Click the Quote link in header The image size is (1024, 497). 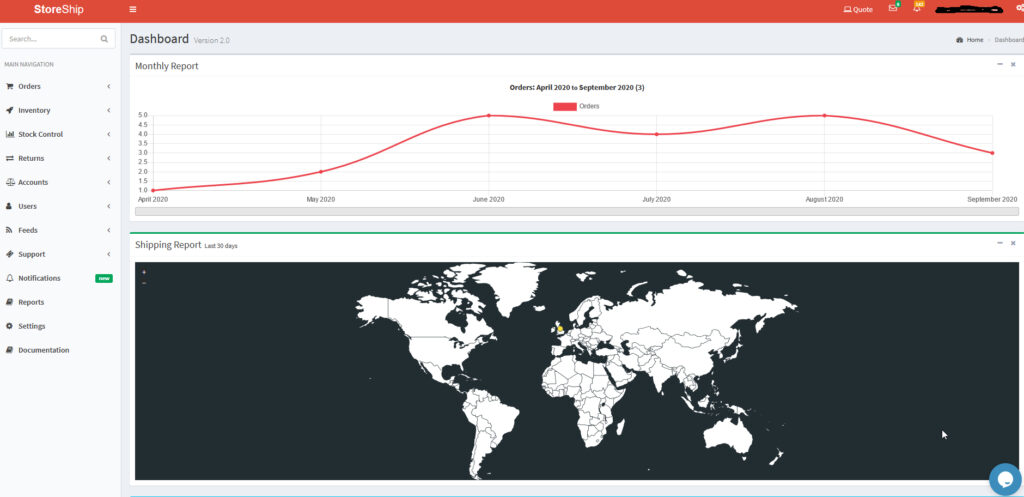pos(858,9)
